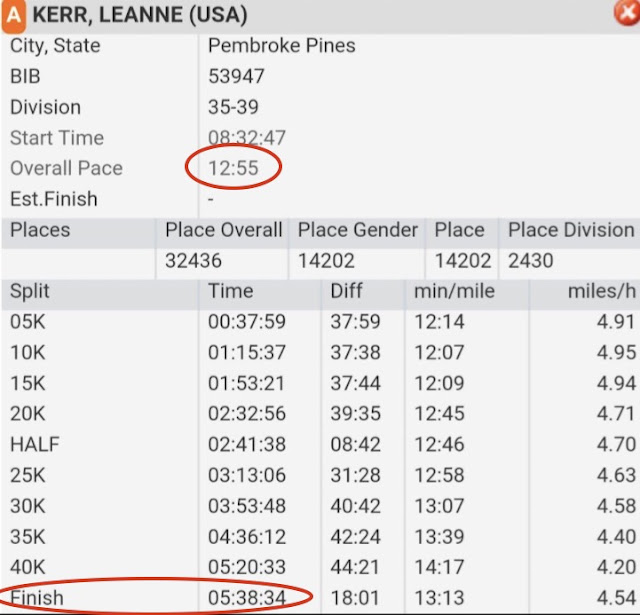Click the Split column header
The width and height of the screenshot is (640, 615).
click(x=29, y=291)
